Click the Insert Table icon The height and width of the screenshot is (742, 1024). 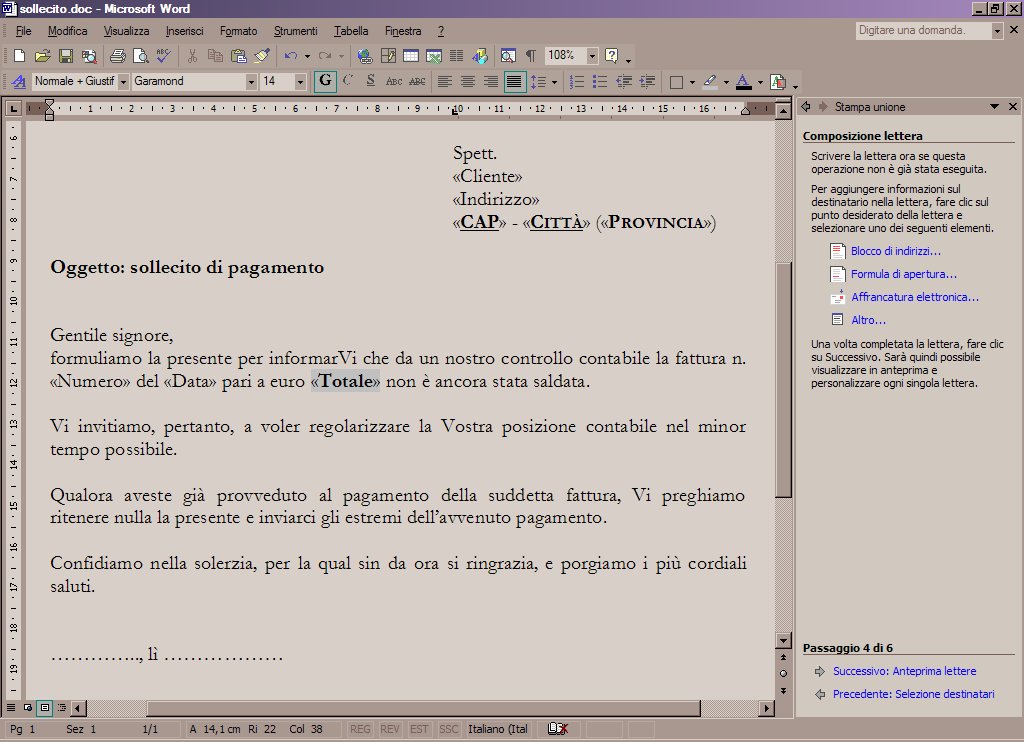pos(410,56)
